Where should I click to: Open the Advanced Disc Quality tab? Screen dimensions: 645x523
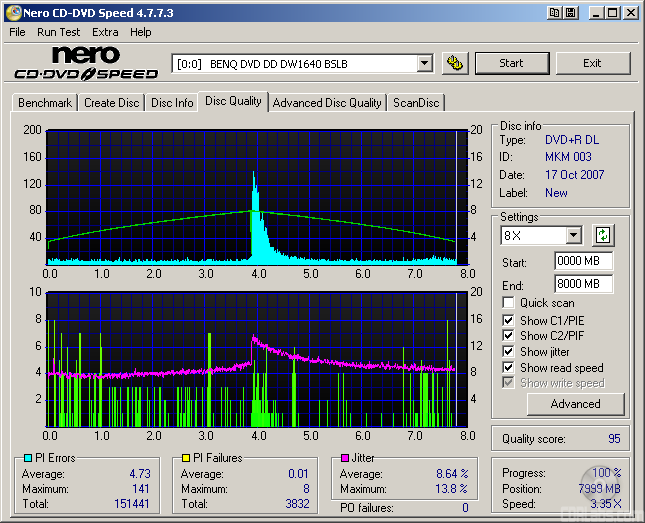pyautogui.click(x=327, y=103)
